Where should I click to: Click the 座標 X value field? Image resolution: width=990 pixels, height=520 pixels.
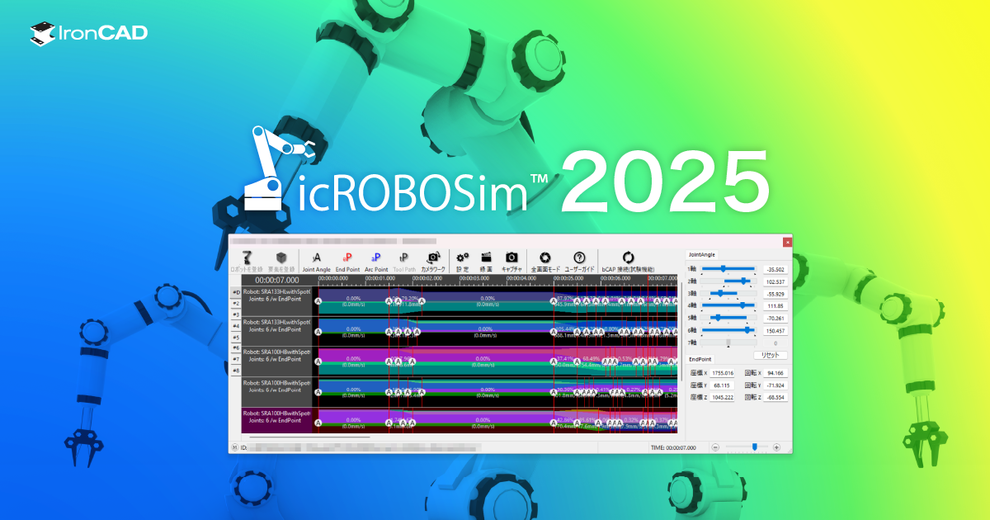(722, 373)
